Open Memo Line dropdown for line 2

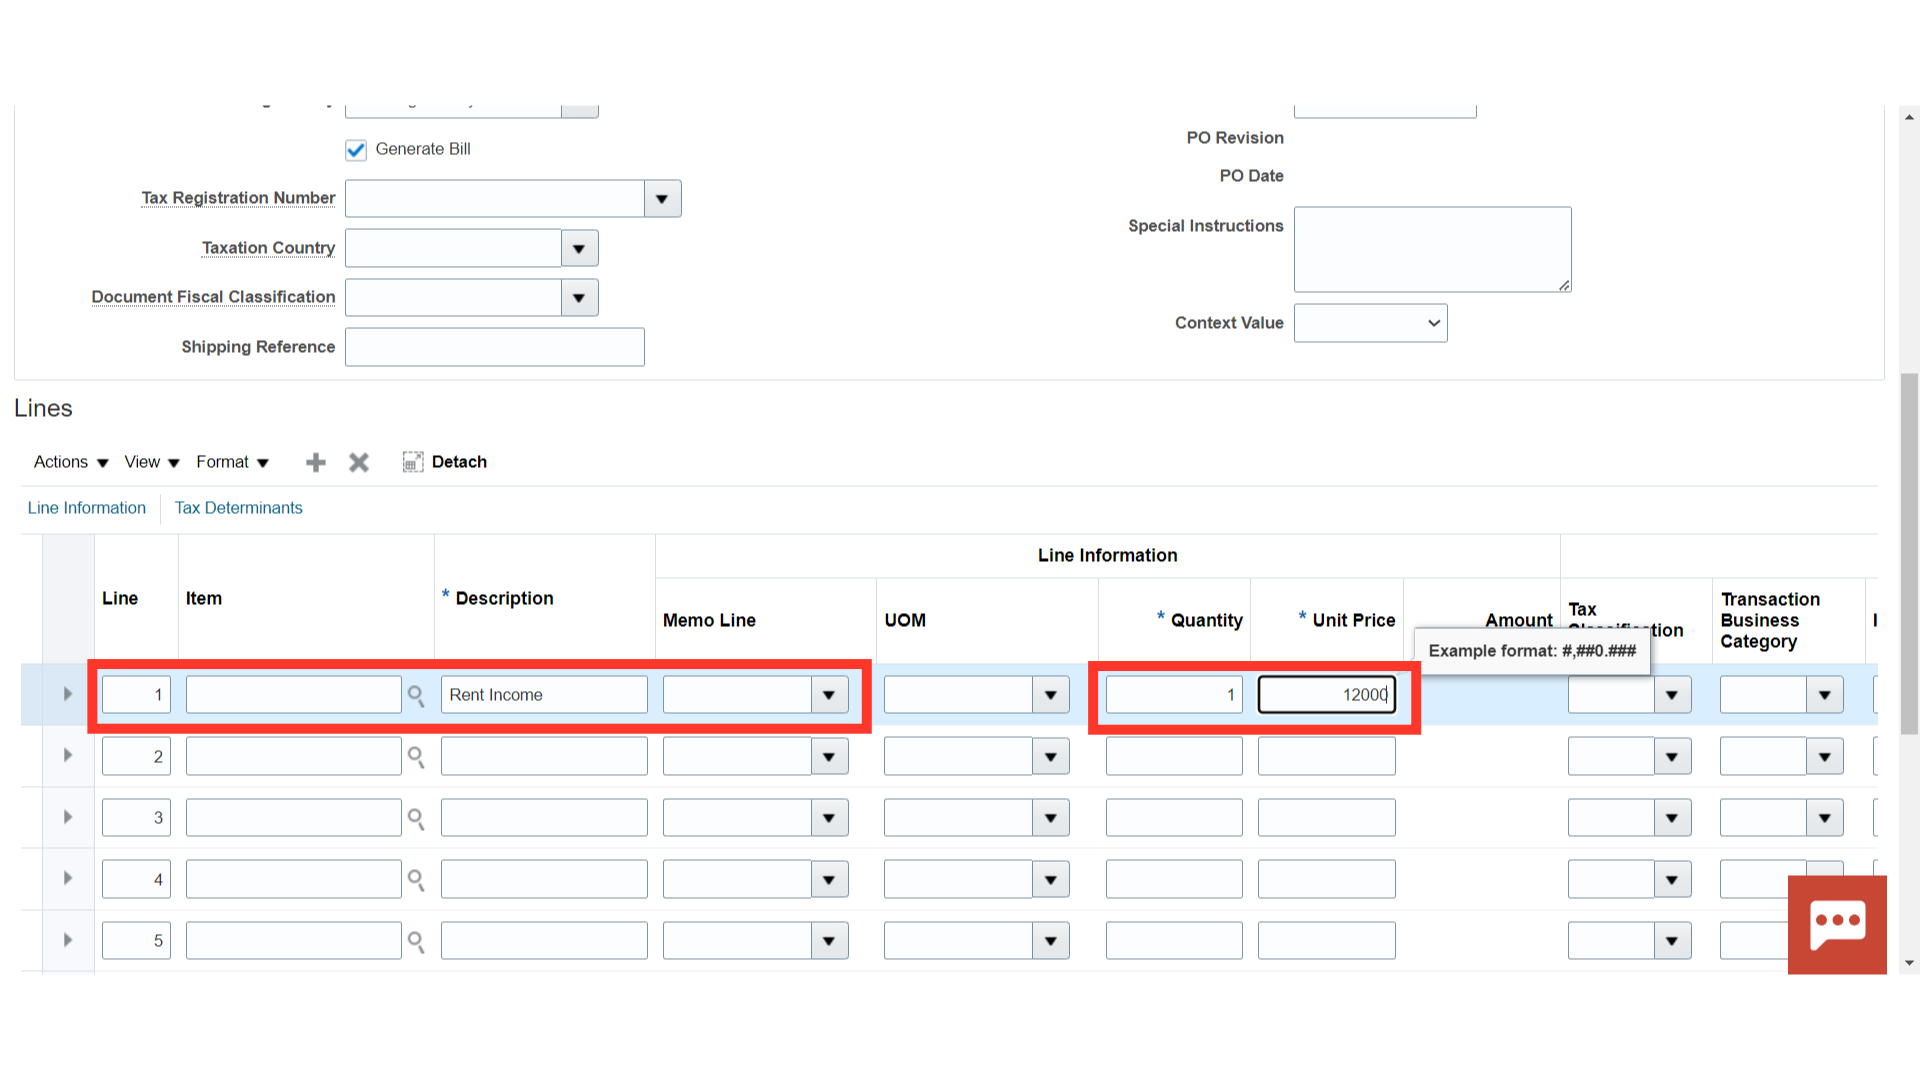pyautogui.click(x=829, y=757)
